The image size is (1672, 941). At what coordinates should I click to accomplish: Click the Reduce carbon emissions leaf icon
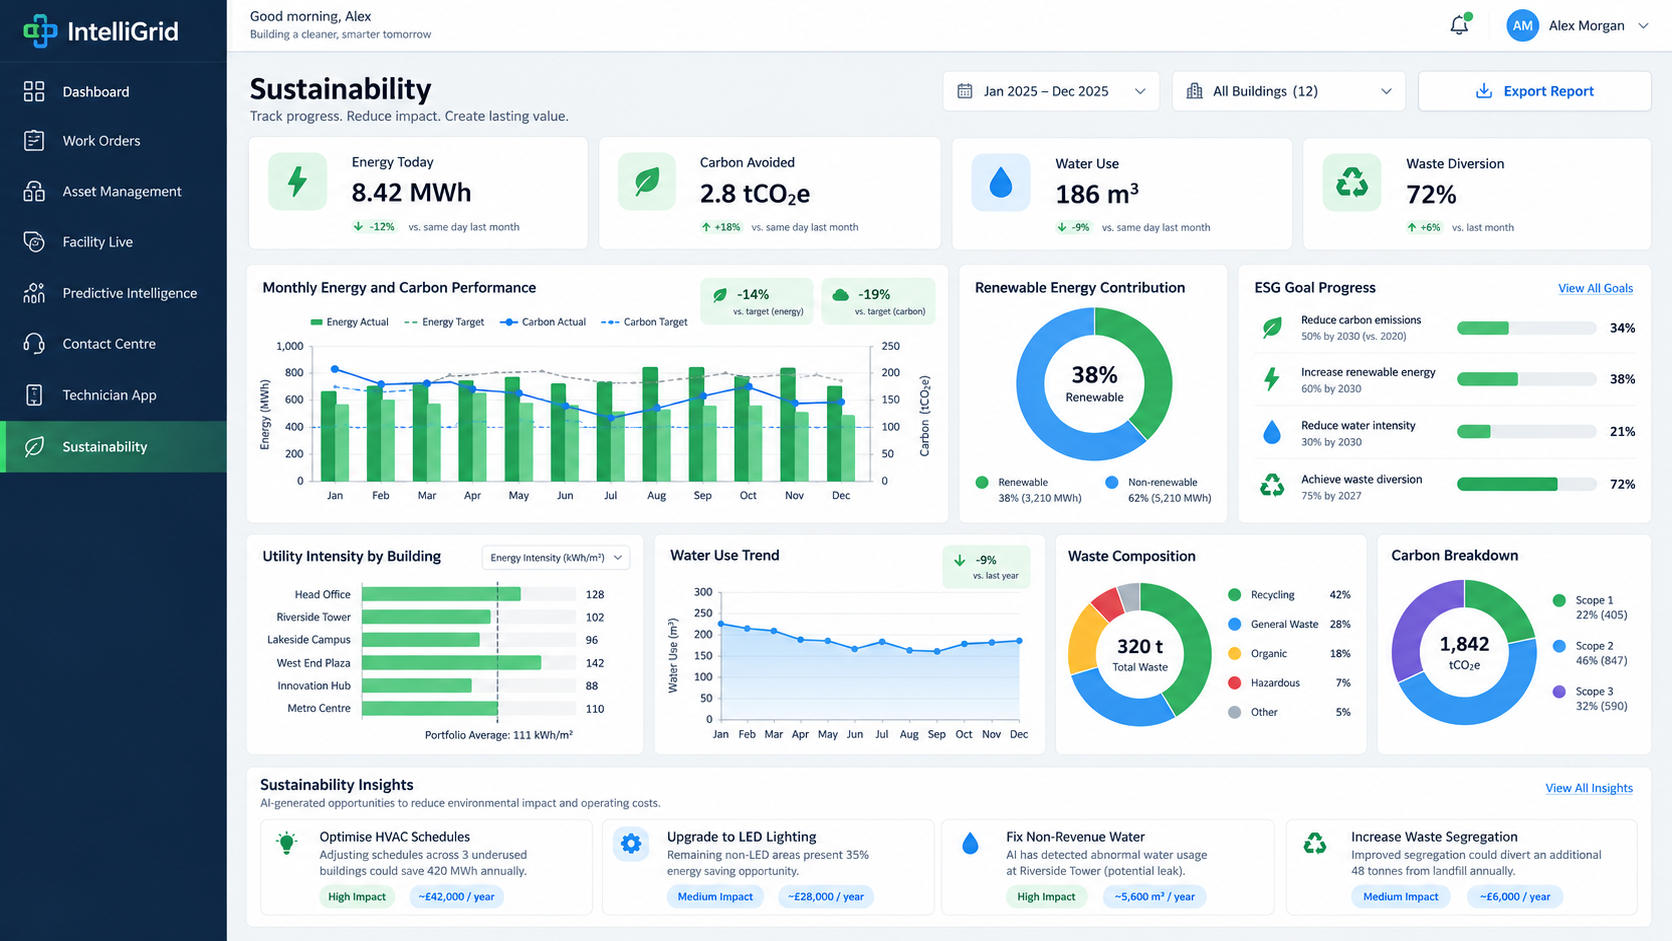point(1272,327)
